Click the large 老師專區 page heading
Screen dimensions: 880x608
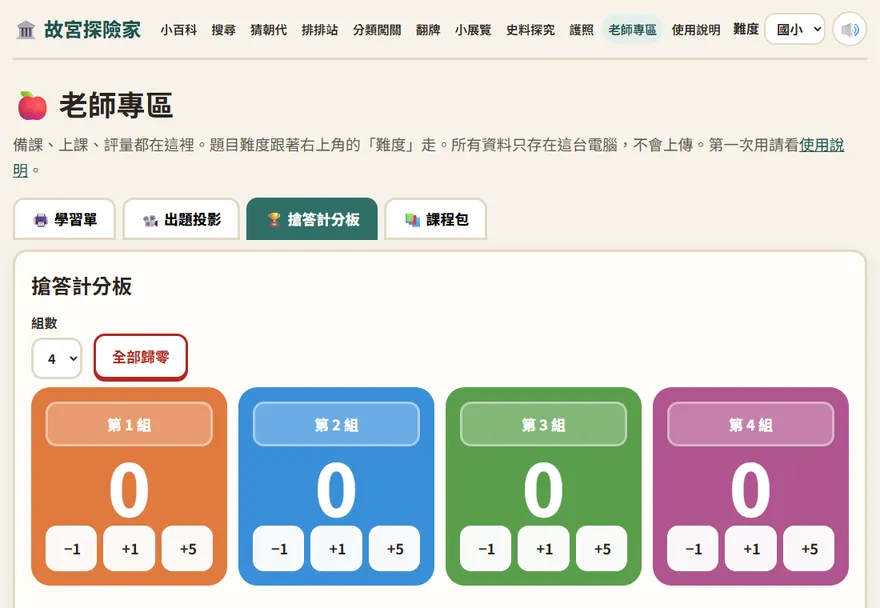coord(116,105)
